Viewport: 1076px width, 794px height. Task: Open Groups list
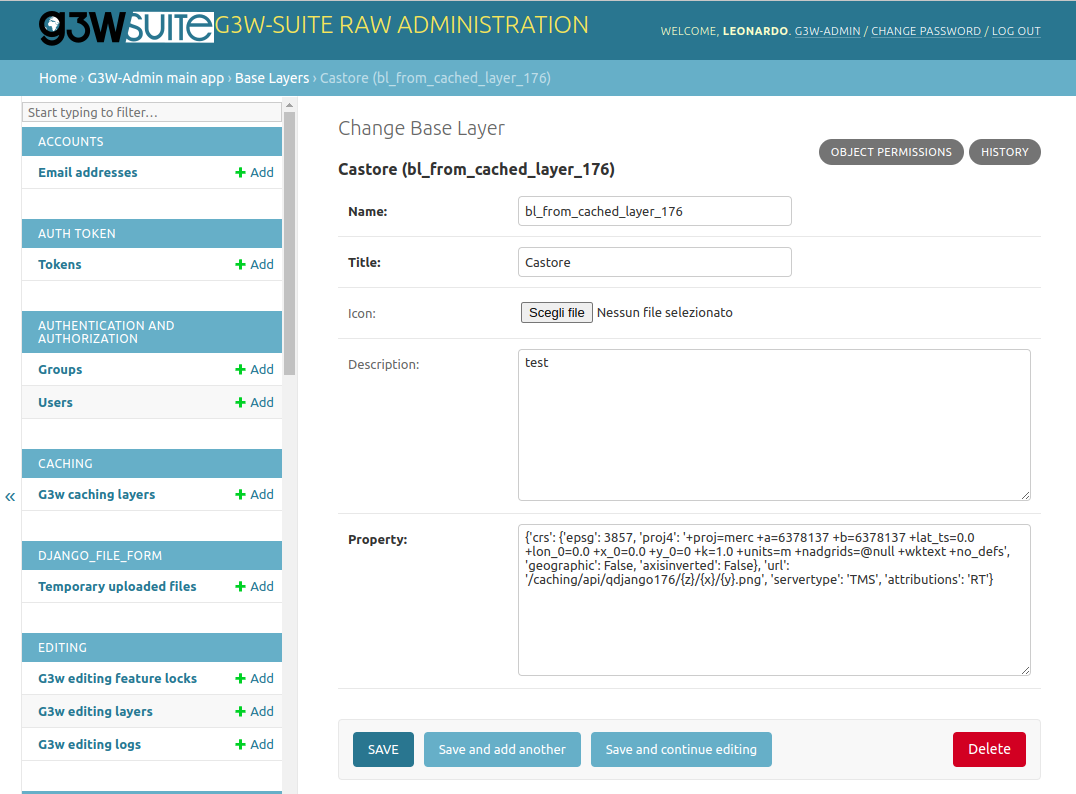(60, 369)
